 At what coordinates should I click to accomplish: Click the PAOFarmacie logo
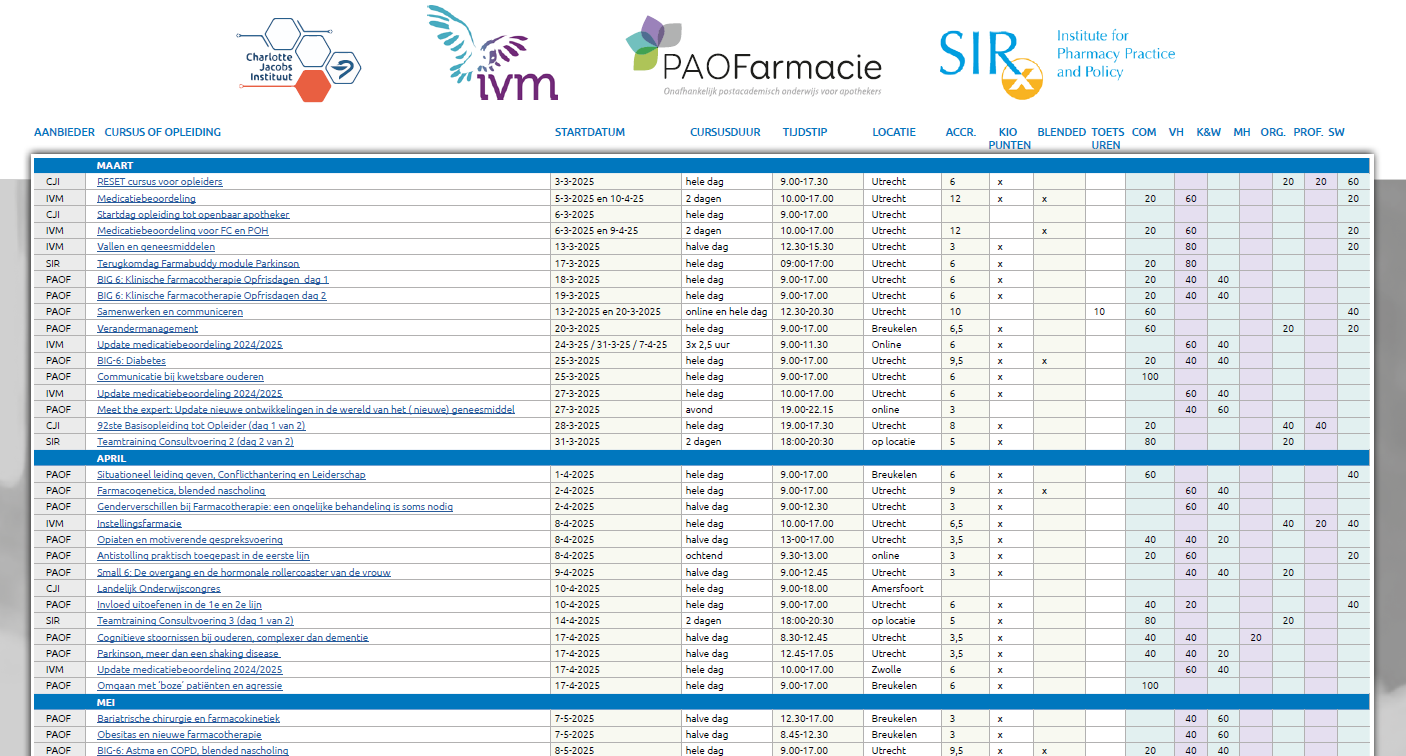click(x=754, y=56)
